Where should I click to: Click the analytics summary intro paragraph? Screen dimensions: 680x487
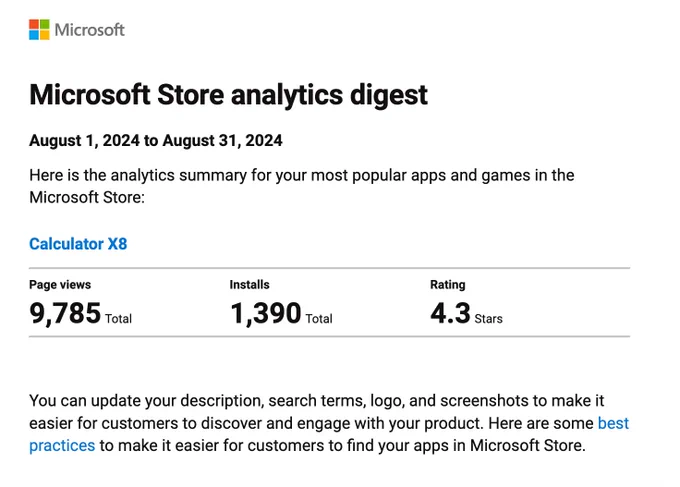(302, 186)
